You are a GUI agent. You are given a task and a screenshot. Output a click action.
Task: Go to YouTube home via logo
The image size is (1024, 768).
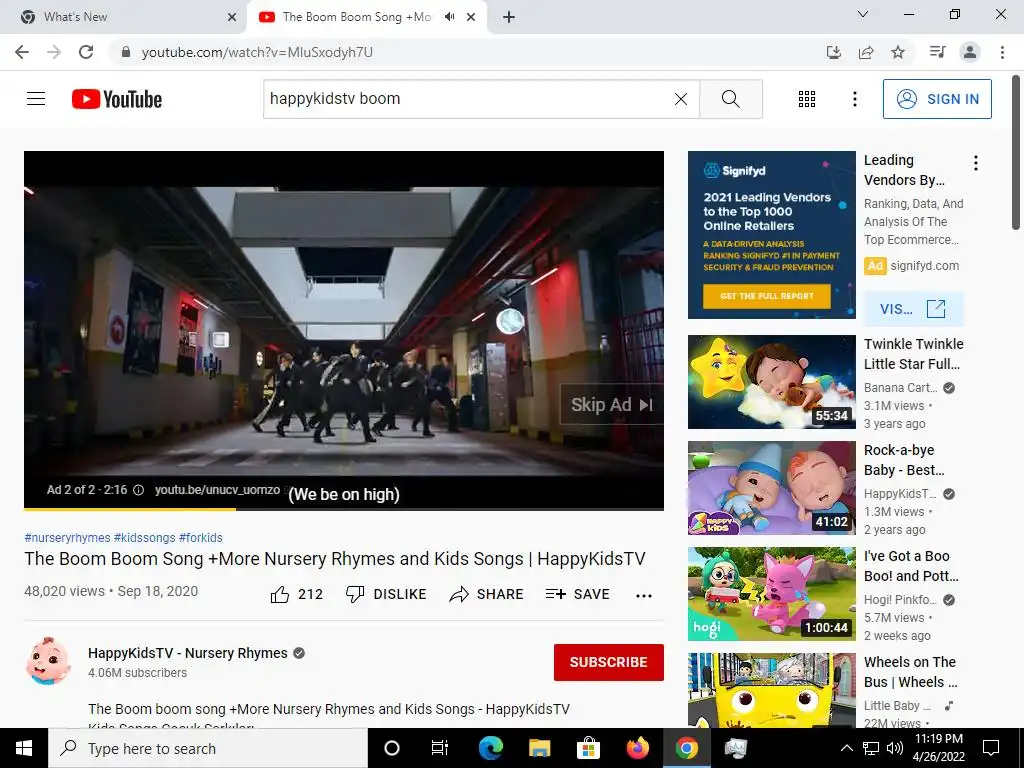click(117, 99)
